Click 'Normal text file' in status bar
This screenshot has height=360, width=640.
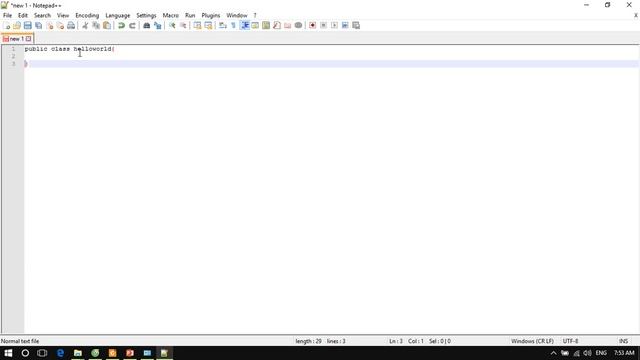20,341
